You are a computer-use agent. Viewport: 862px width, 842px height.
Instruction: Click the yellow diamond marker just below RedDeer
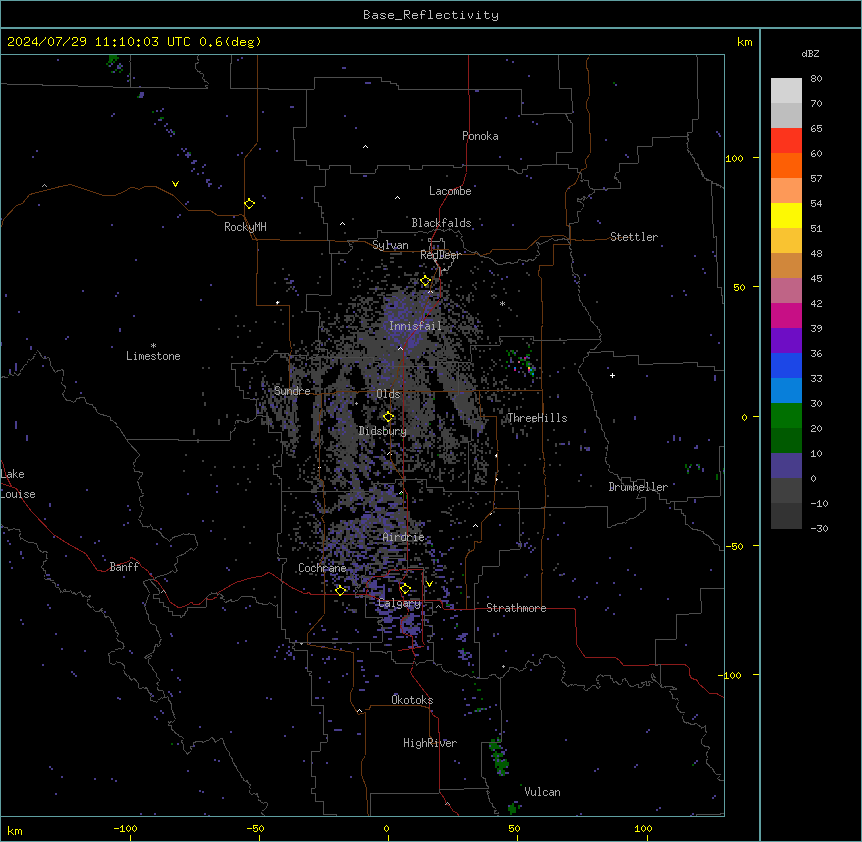[425, 281]
